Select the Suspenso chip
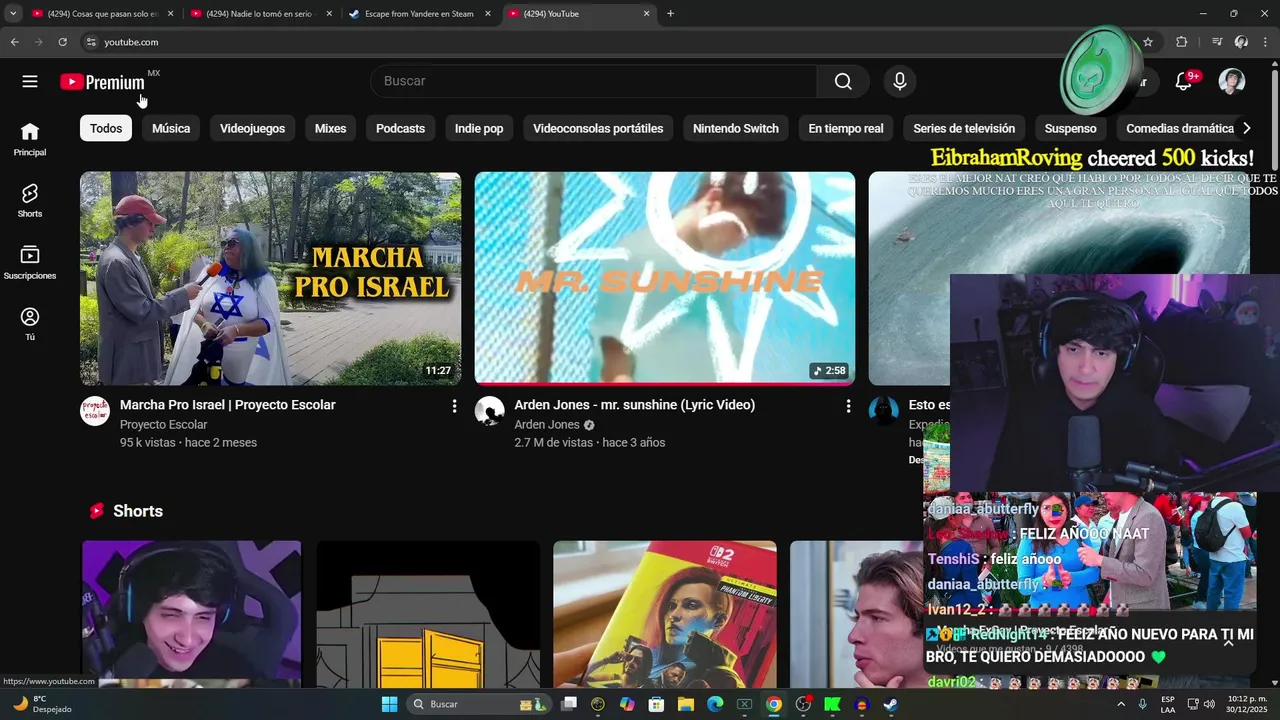The image size is (1280, 720). pyautogui.click(x=1071, y=128)
